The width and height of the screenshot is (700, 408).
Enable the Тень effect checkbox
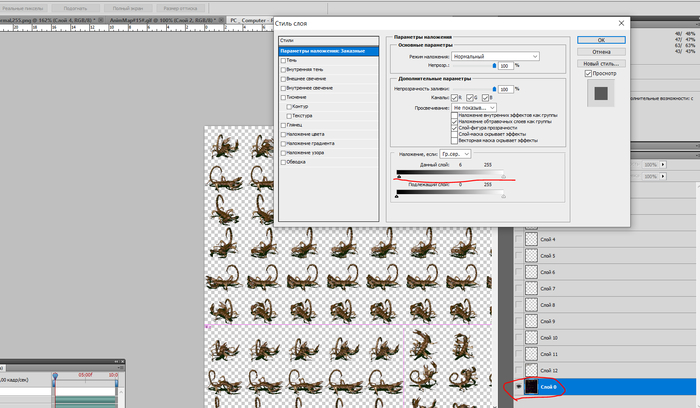coord(283,61)
